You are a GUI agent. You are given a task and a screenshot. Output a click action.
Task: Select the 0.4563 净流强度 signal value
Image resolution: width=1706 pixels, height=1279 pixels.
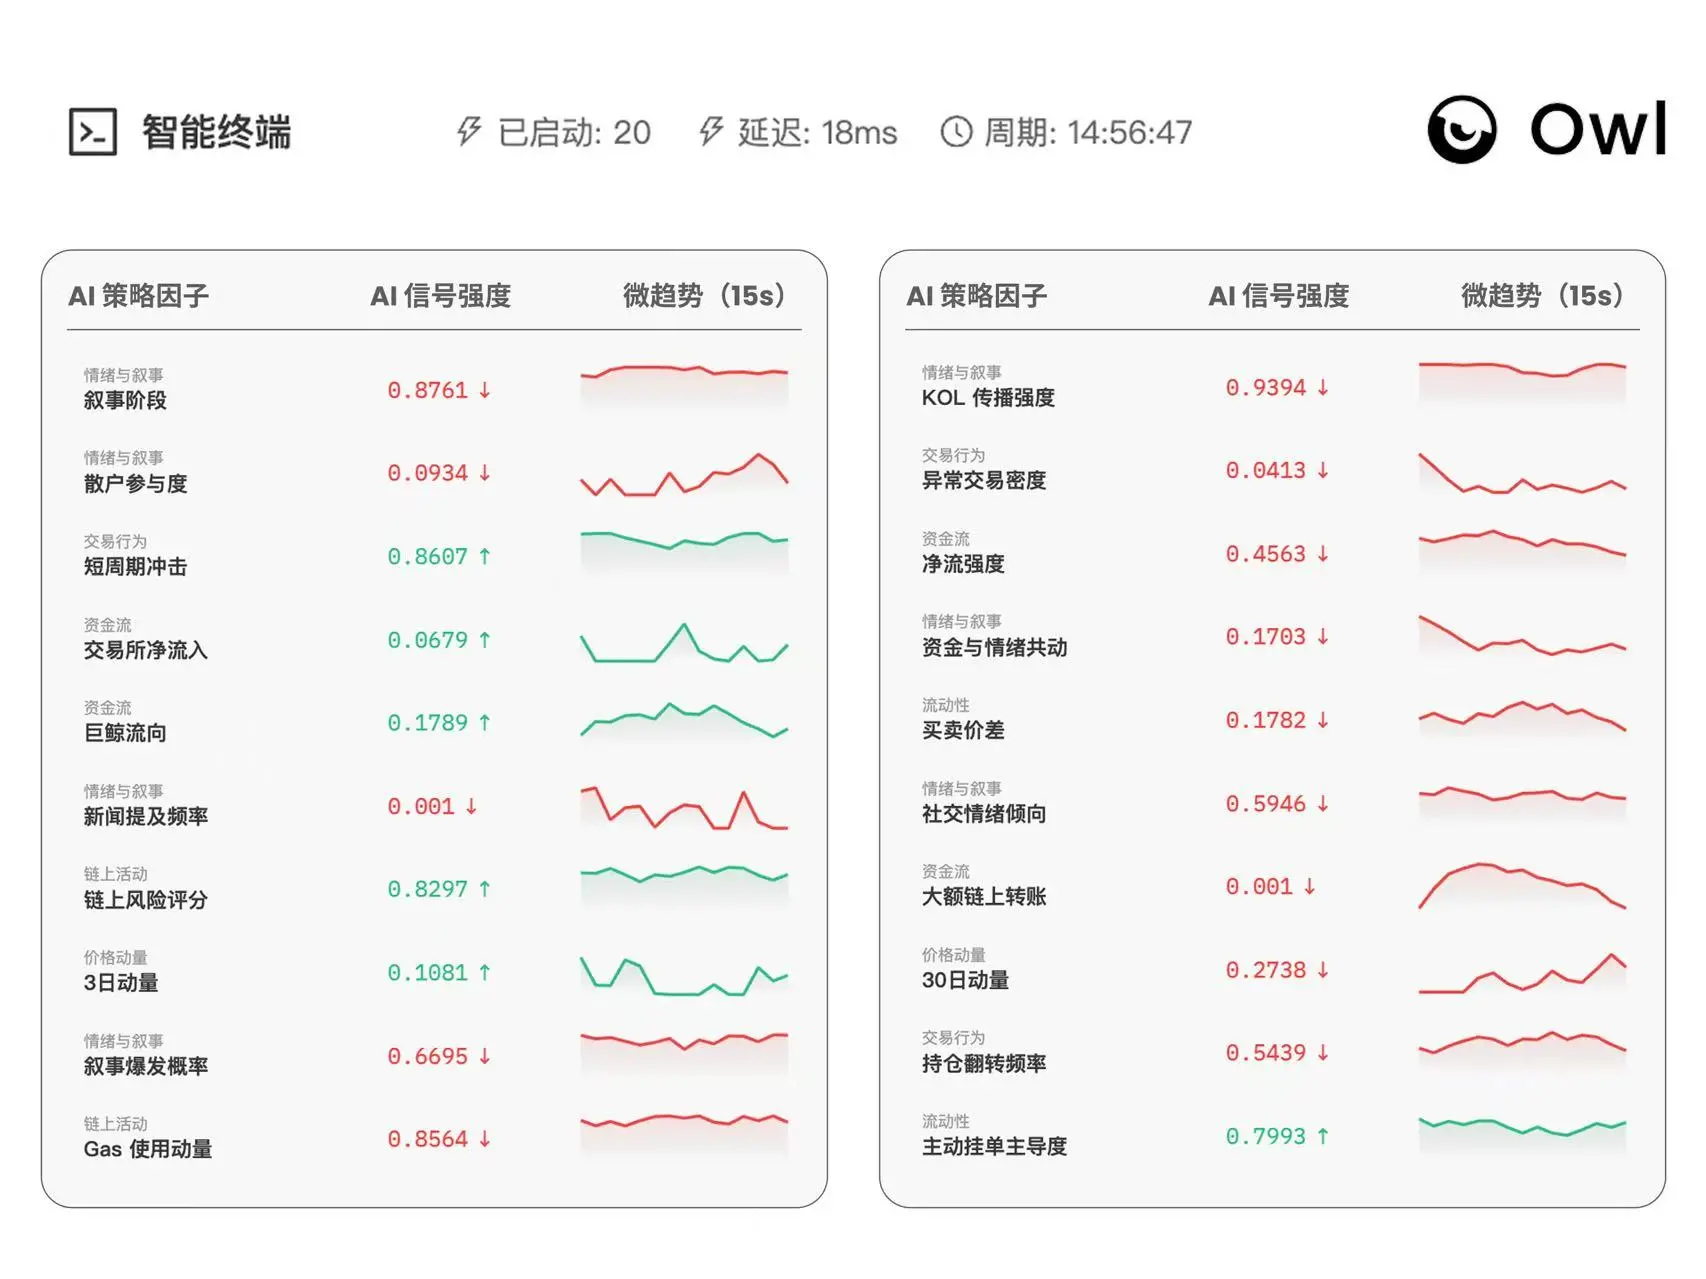1265,554
